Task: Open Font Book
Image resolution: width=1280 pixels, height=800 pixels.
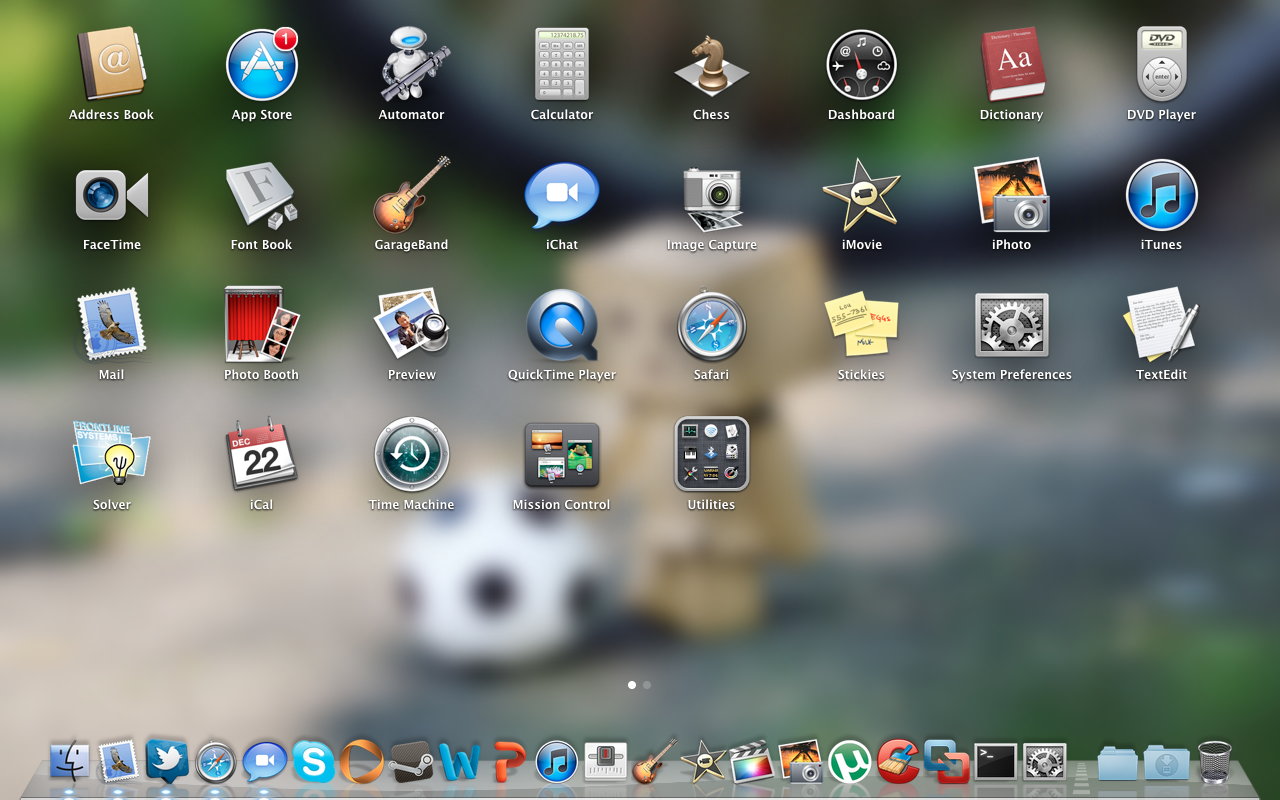Action: click(x=262, y=195)
